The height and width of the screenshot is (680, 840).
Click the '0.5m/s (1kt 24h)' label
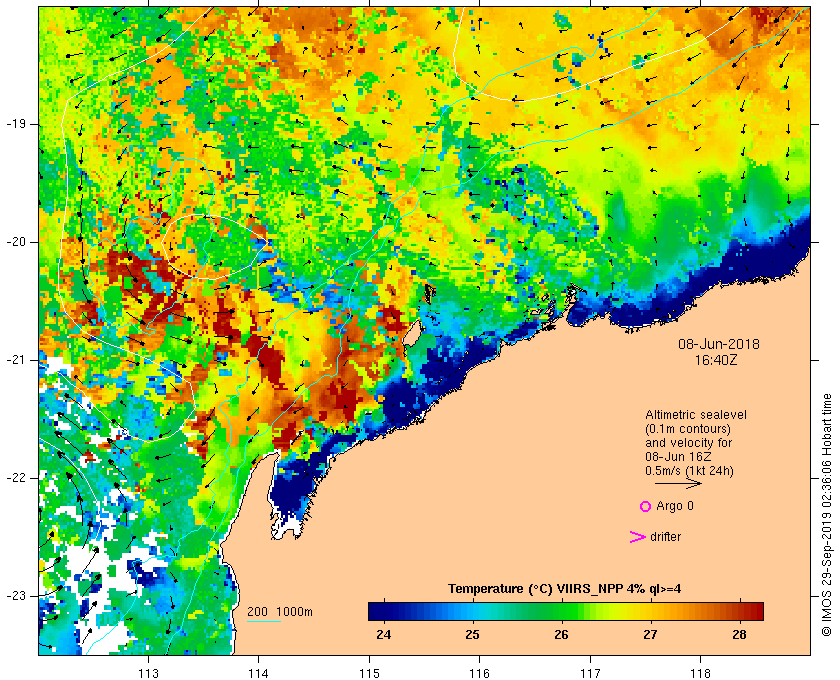point(689,471)
